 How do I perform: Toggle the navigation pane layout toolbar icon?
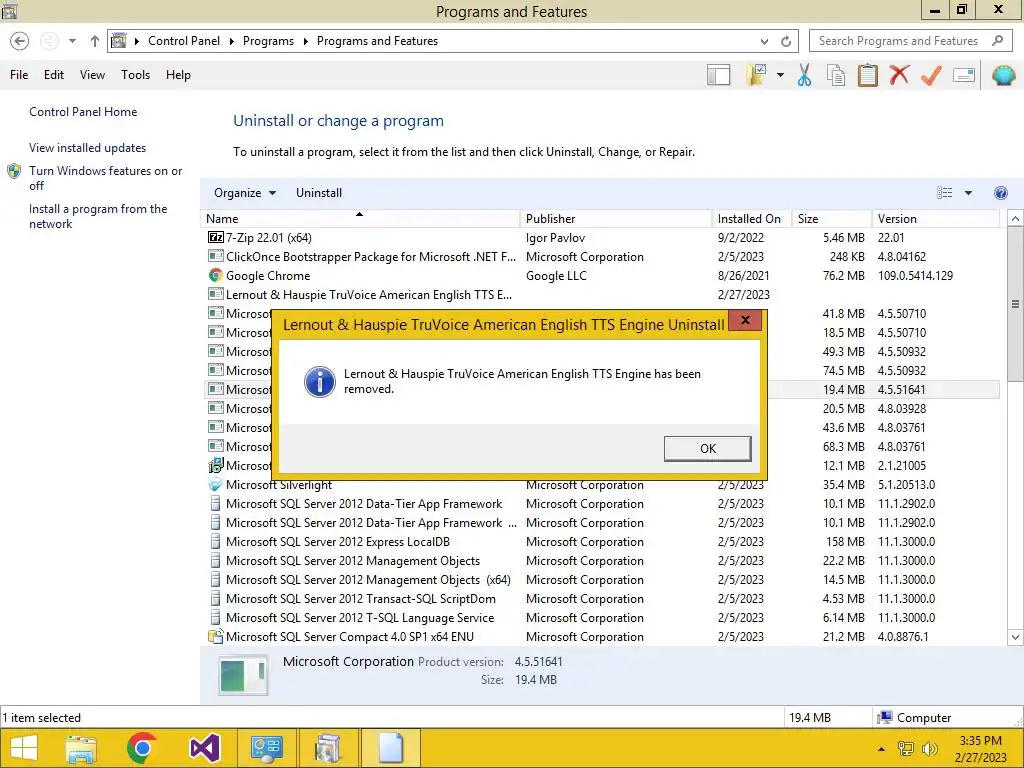(718, 75)
